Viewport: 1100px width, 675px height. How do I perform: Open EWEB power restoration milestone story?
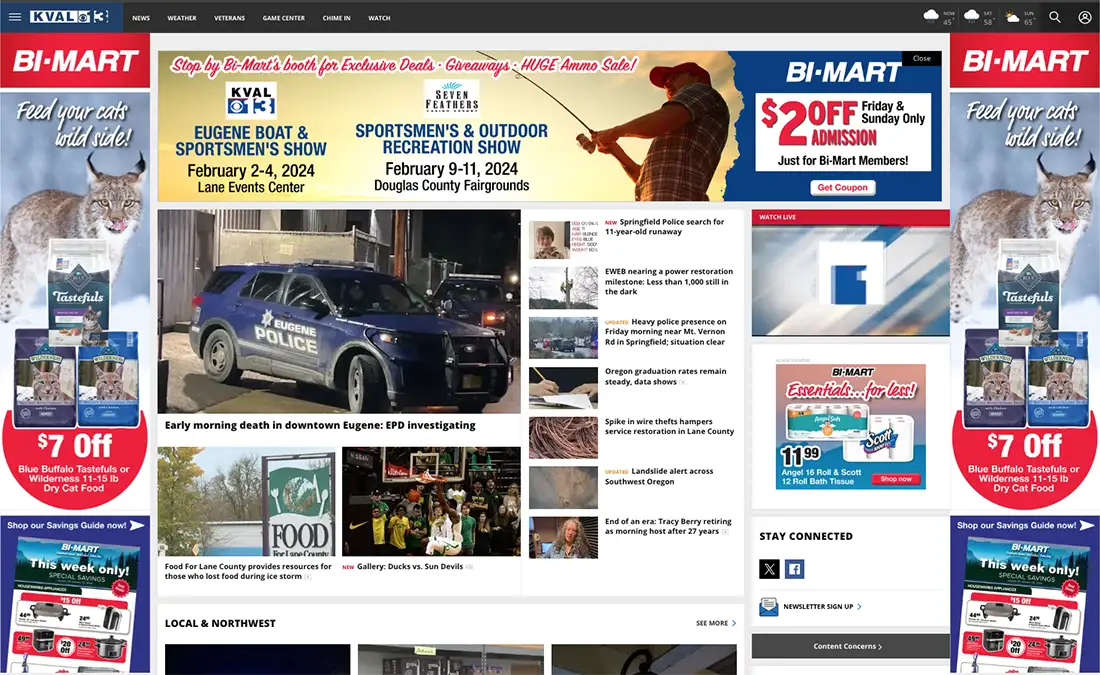pos(669,281)
